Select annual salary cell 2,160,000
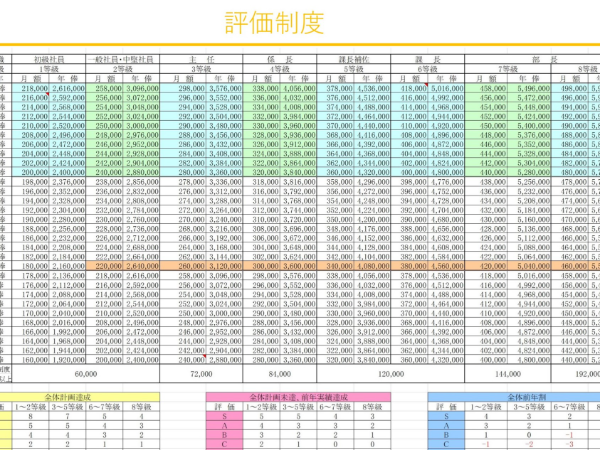This screenshot has height=450, width=600. click(67, 266)
